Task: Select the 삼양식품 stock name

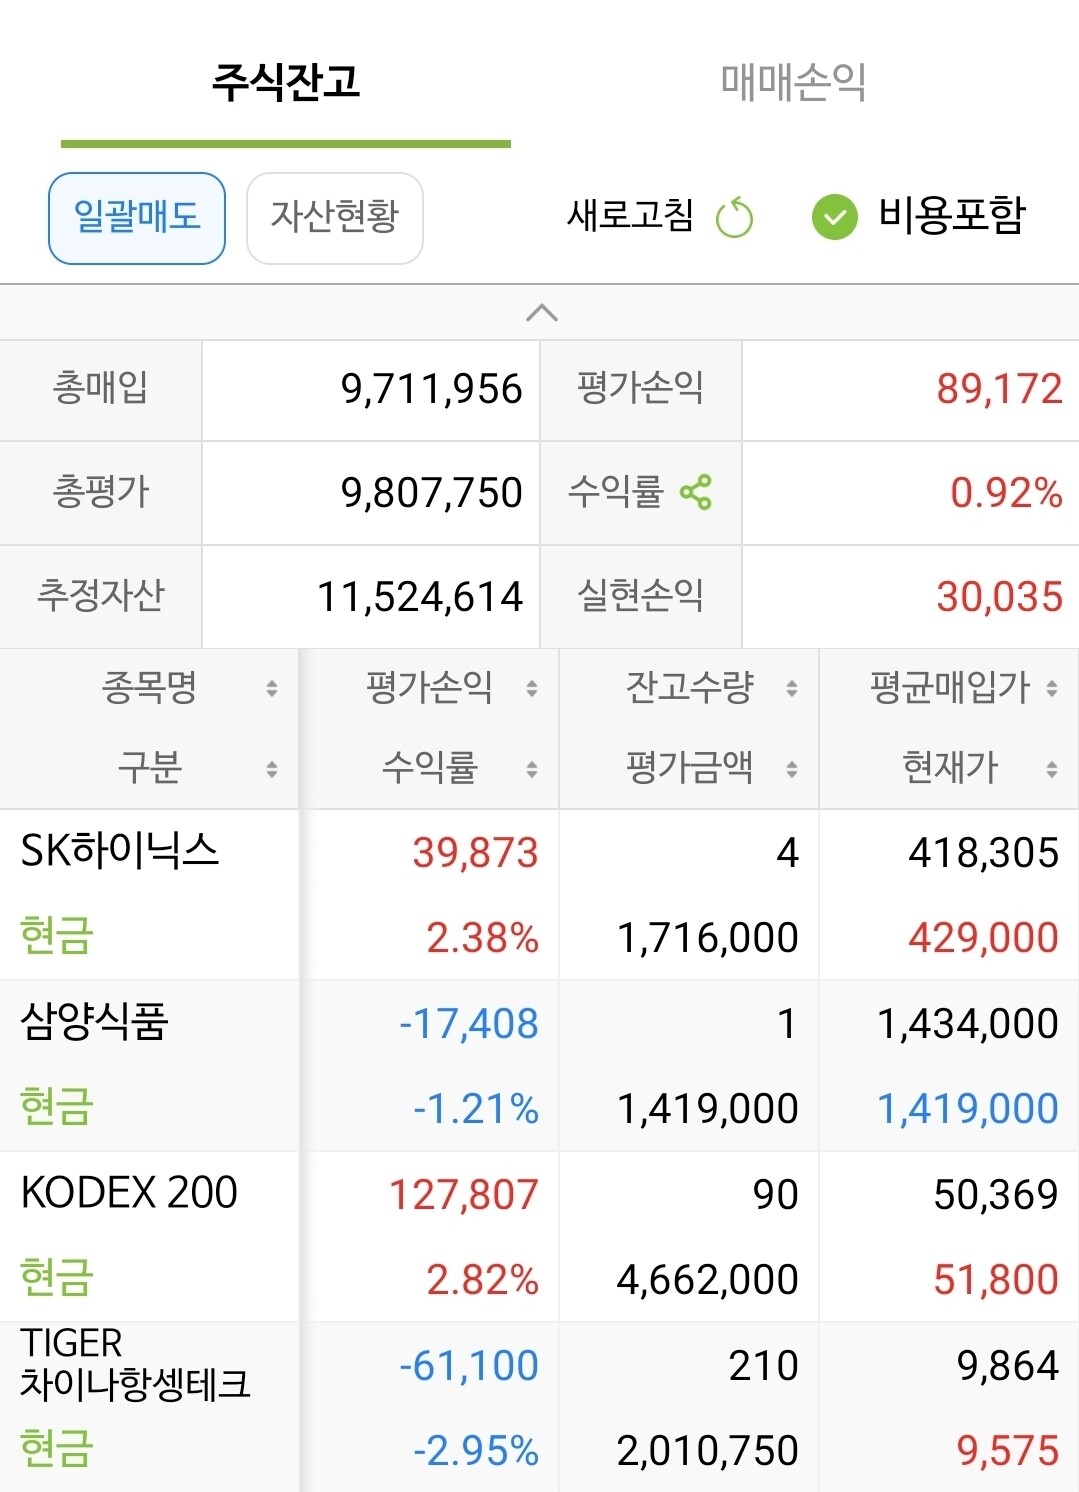Action: [x=94, y=1022]
